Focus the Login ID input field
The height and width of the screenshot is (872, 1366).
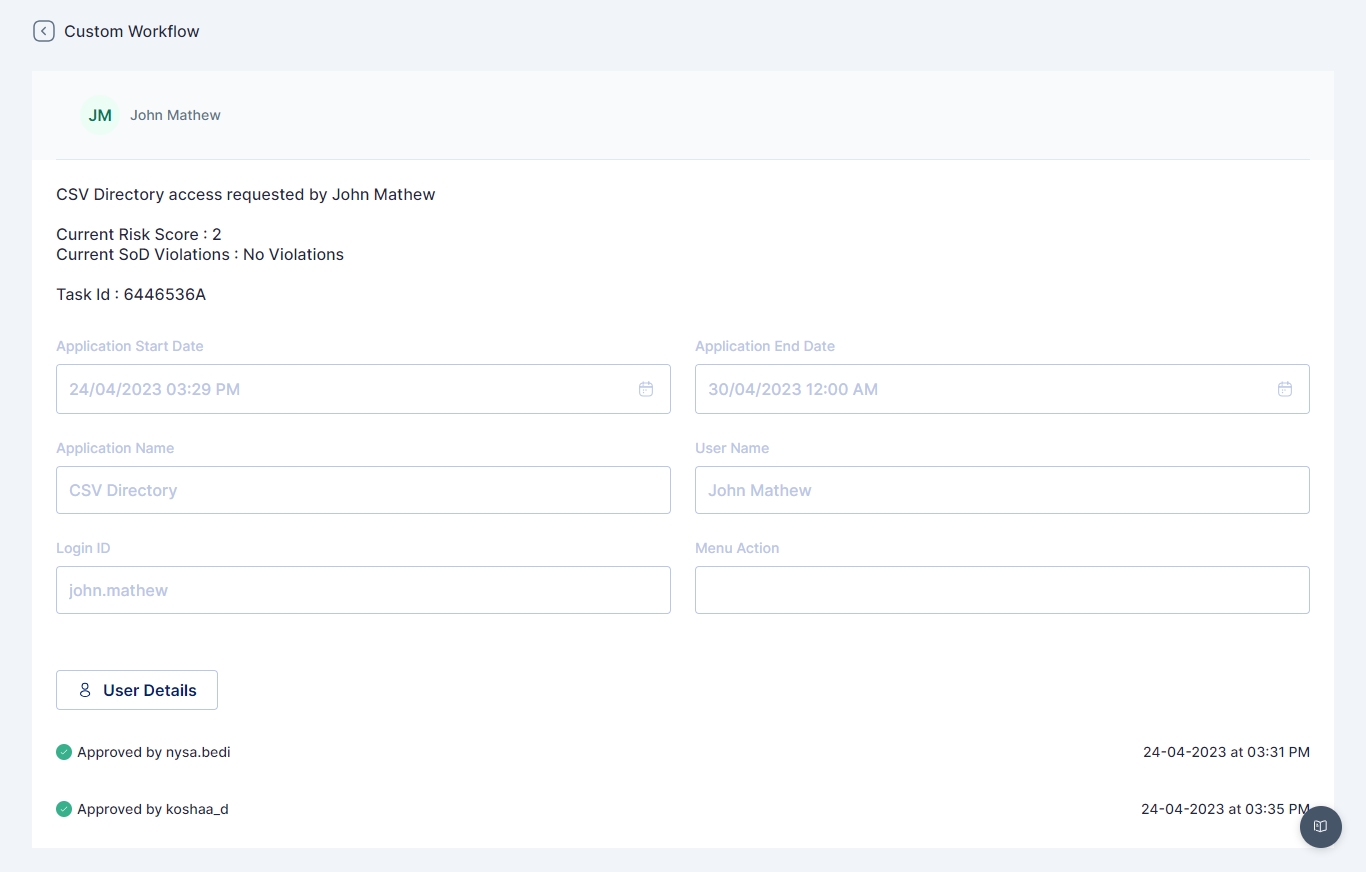click(363, 590)
